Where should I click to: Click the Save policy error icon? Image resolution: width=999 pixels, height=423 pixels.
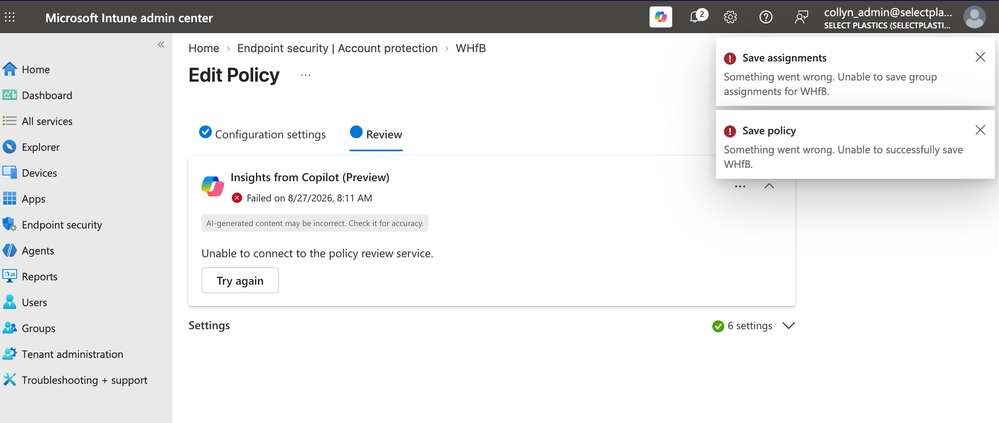point(730,131)
